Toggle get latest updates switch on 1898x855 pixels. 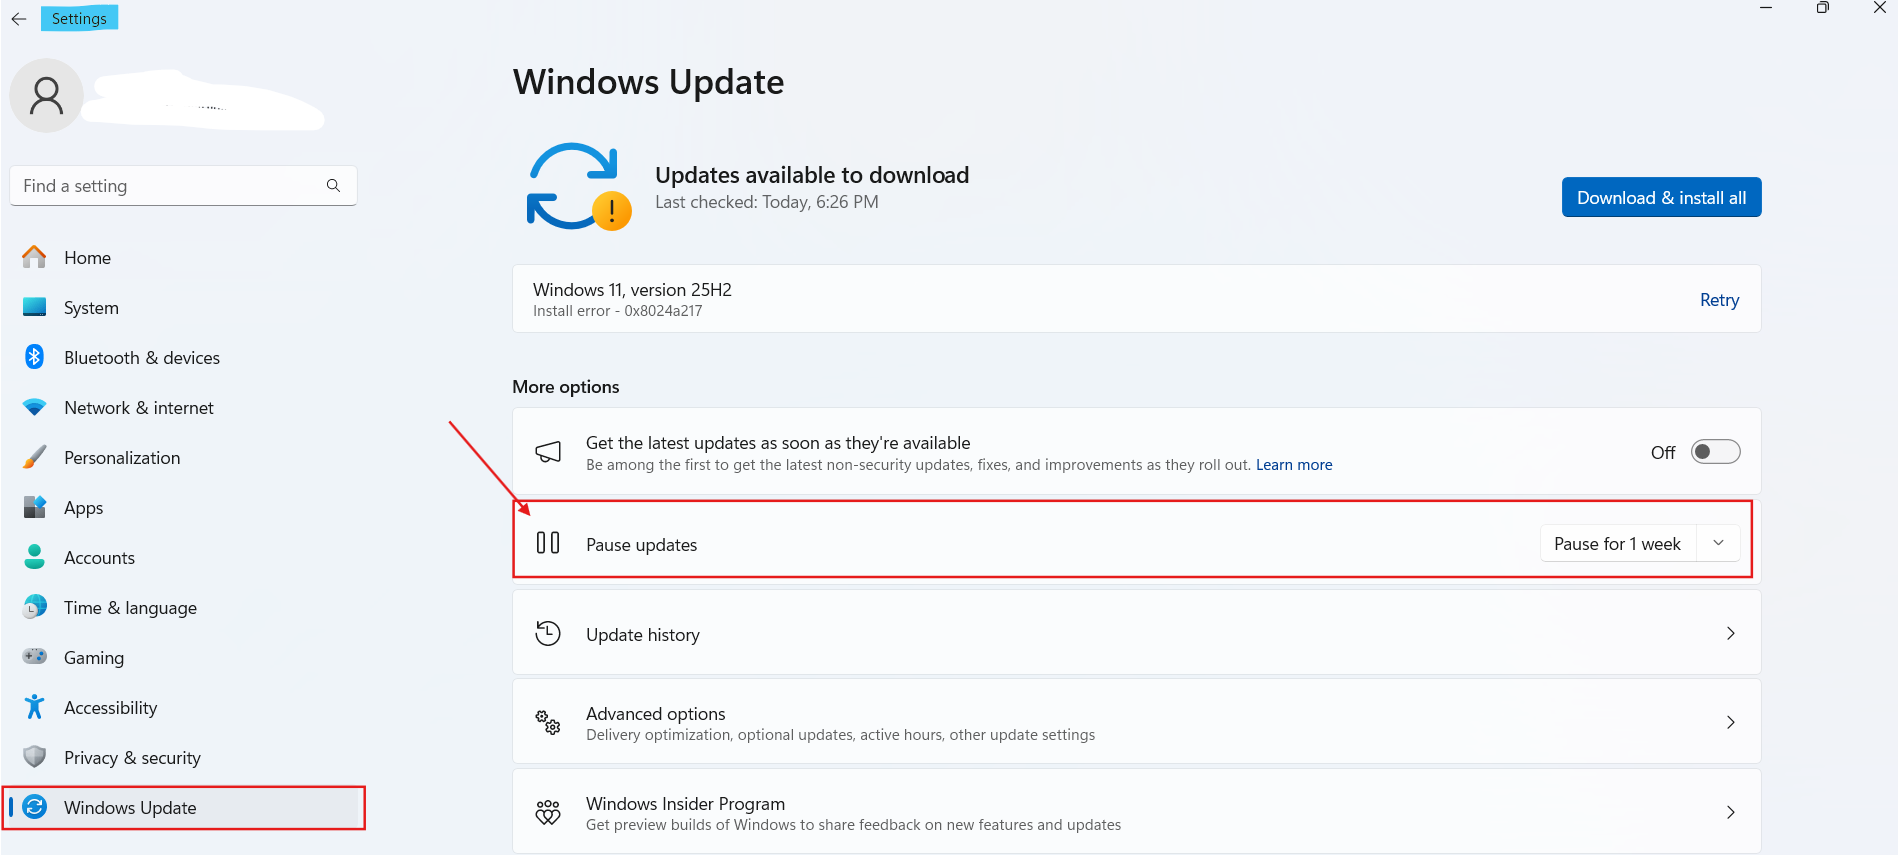pos(1715,452)
